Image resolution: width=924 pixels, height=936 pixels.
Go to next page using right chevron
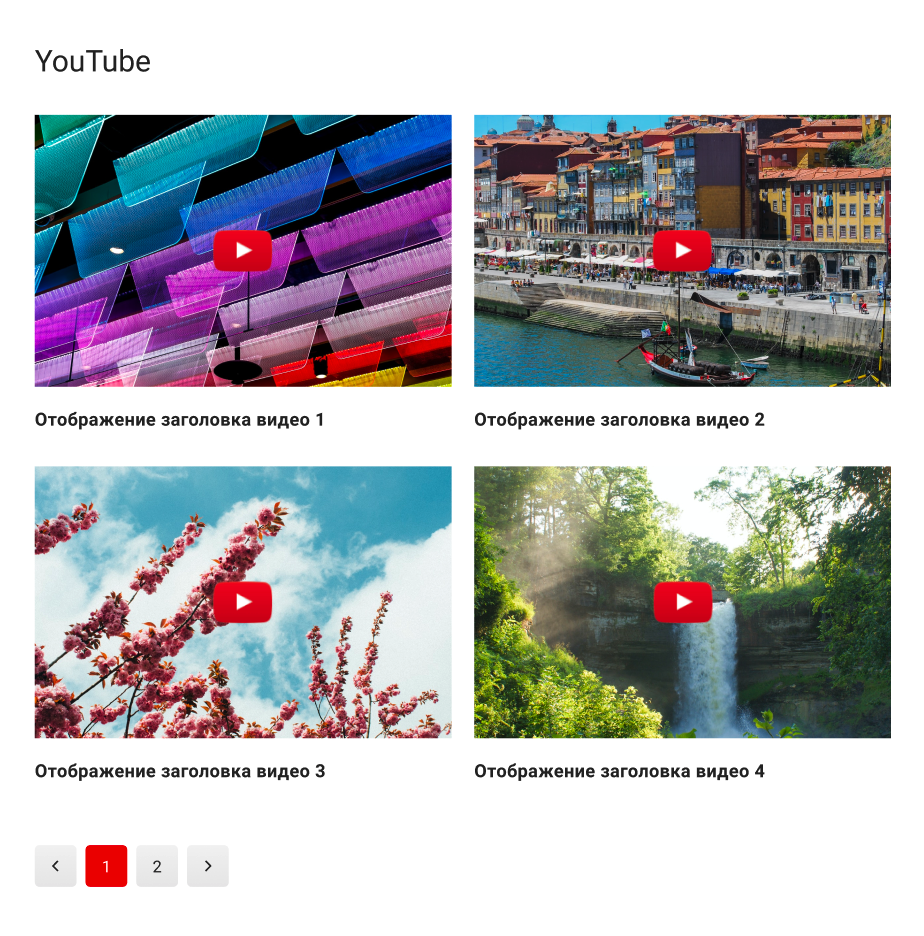coord(208,866)
